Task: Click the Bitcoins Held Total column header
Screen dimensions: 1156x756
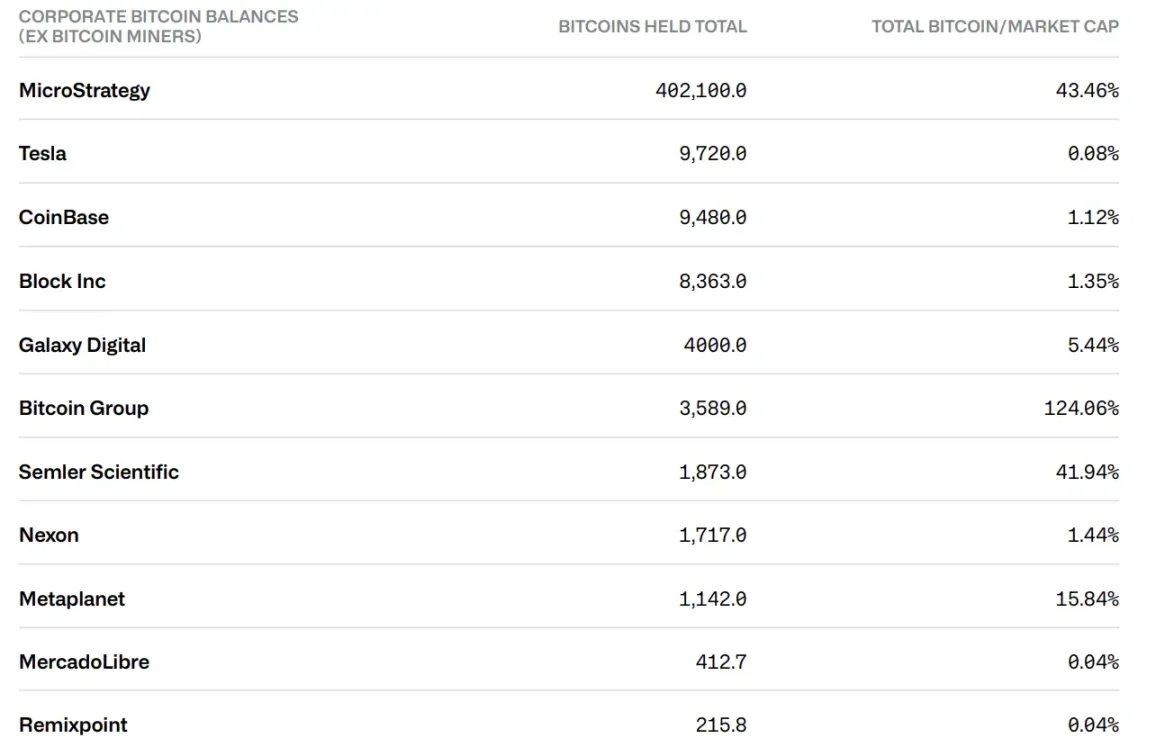Action: 652,27
